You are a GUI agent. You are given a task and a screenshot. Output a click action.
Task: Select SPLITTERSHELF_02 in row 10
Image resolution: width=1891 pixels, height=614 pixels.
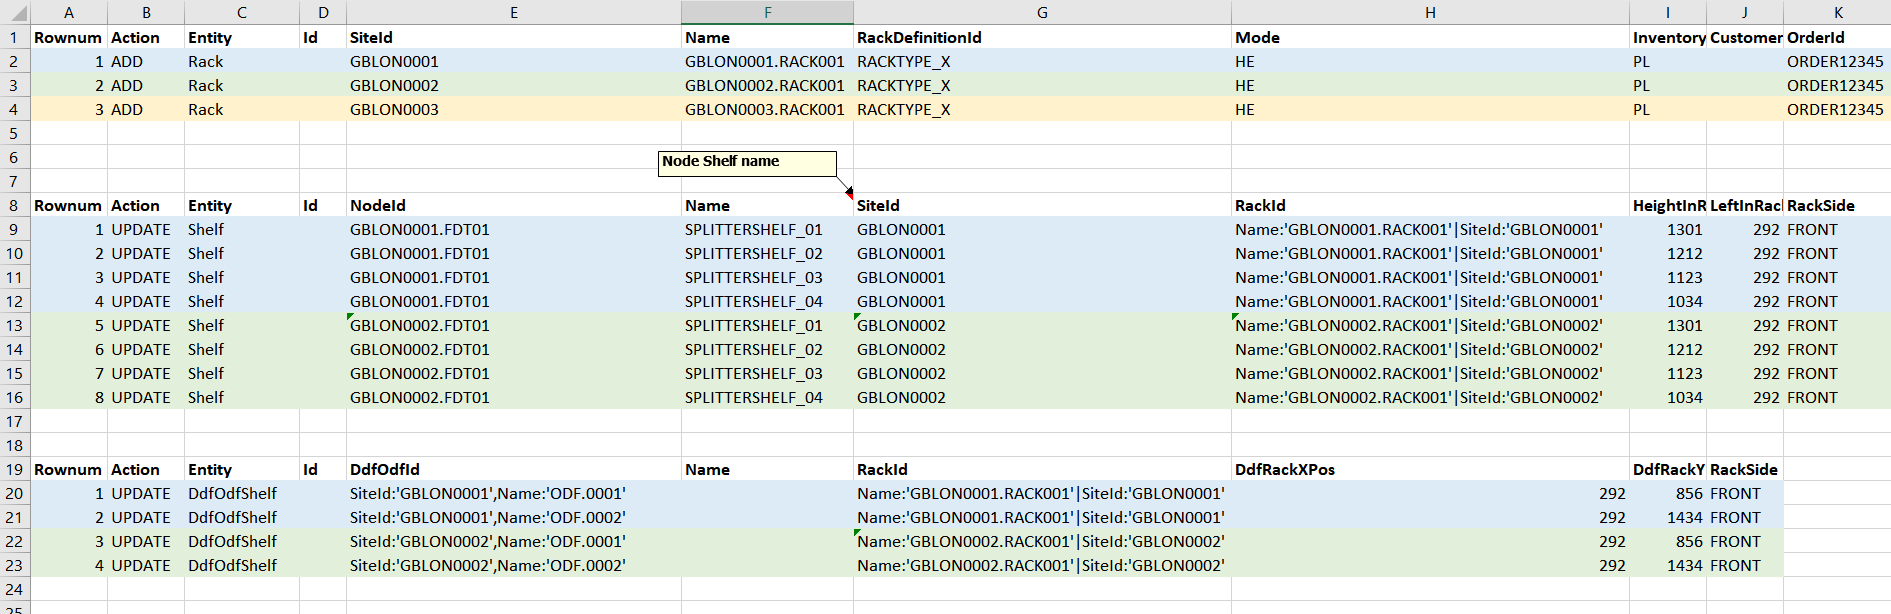pos(767,253)
